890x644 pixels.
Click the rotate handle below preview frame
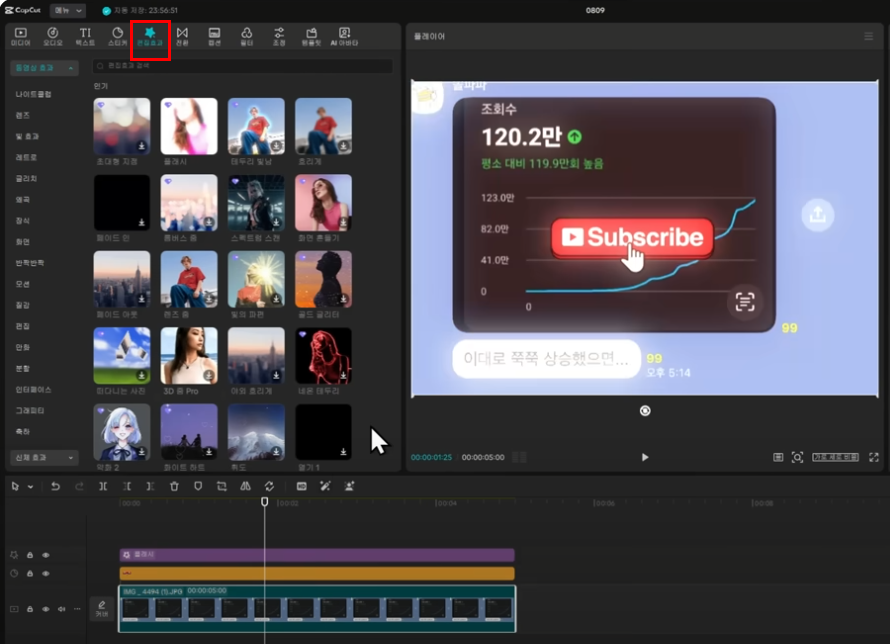coord(645,411)
